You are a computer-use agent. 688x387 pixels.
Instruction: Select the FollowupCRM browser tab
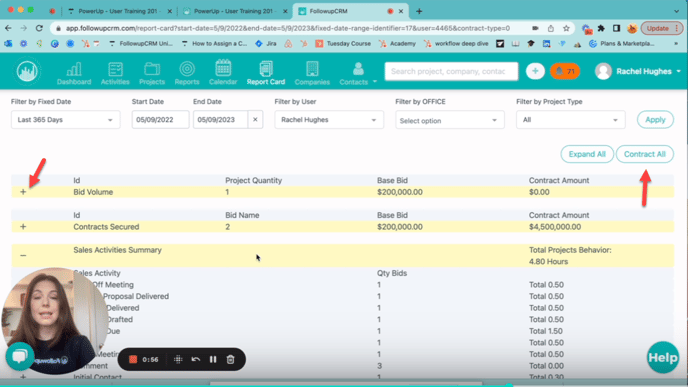tap(351, 11)
